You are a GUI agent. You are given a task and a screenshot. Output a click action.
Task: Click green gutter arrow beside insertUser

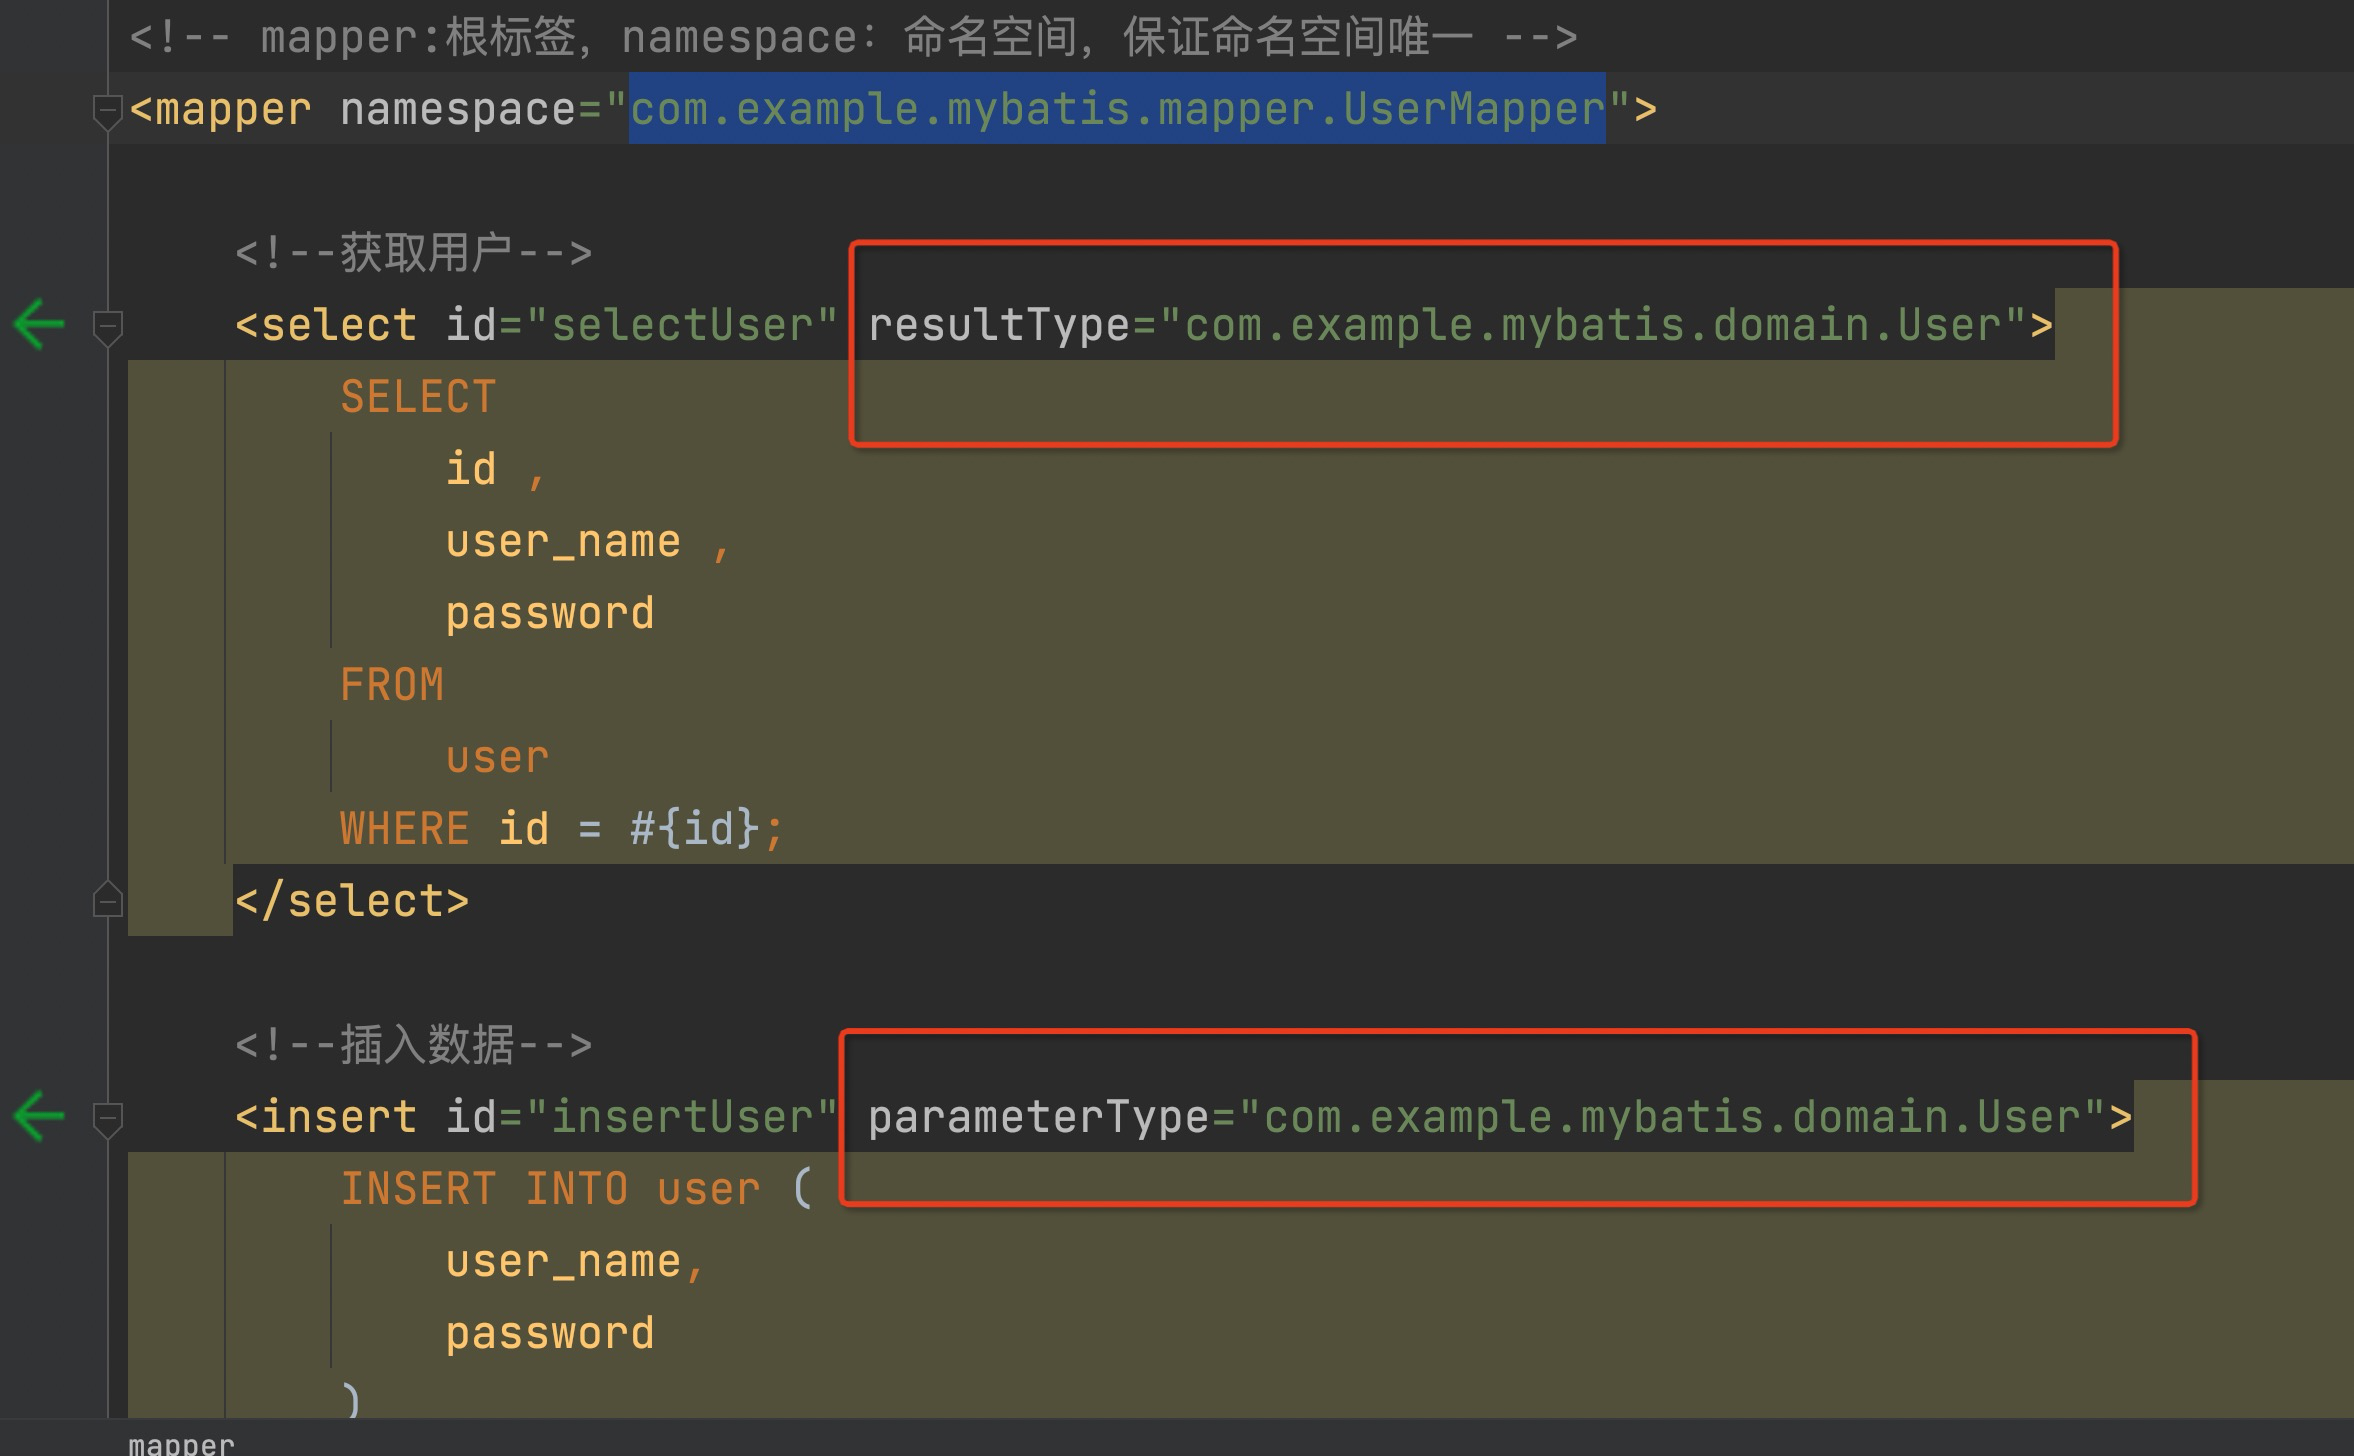(x=40, y=1116)
